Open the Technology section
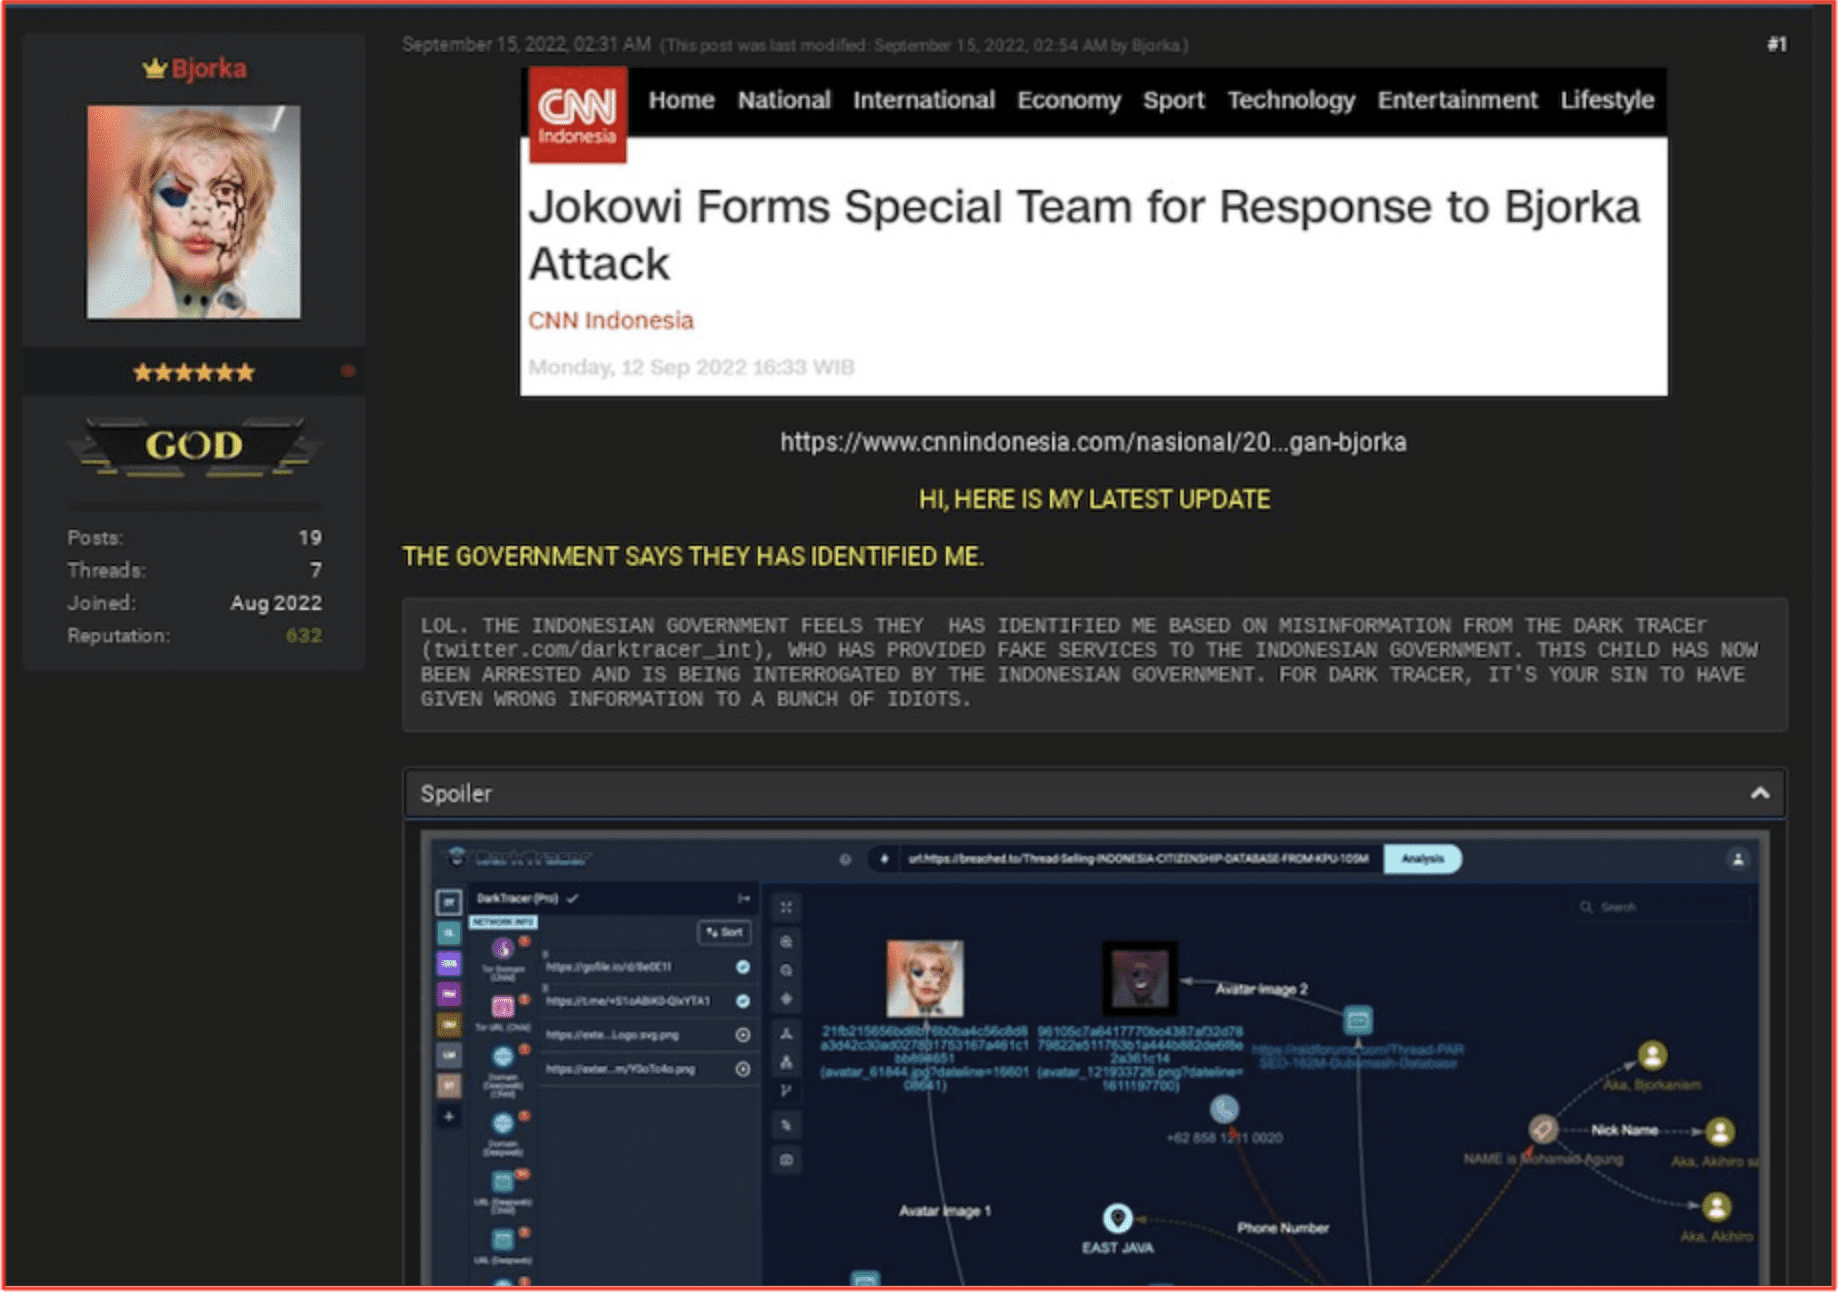1840x1292 pixels. pos(1291,100)
